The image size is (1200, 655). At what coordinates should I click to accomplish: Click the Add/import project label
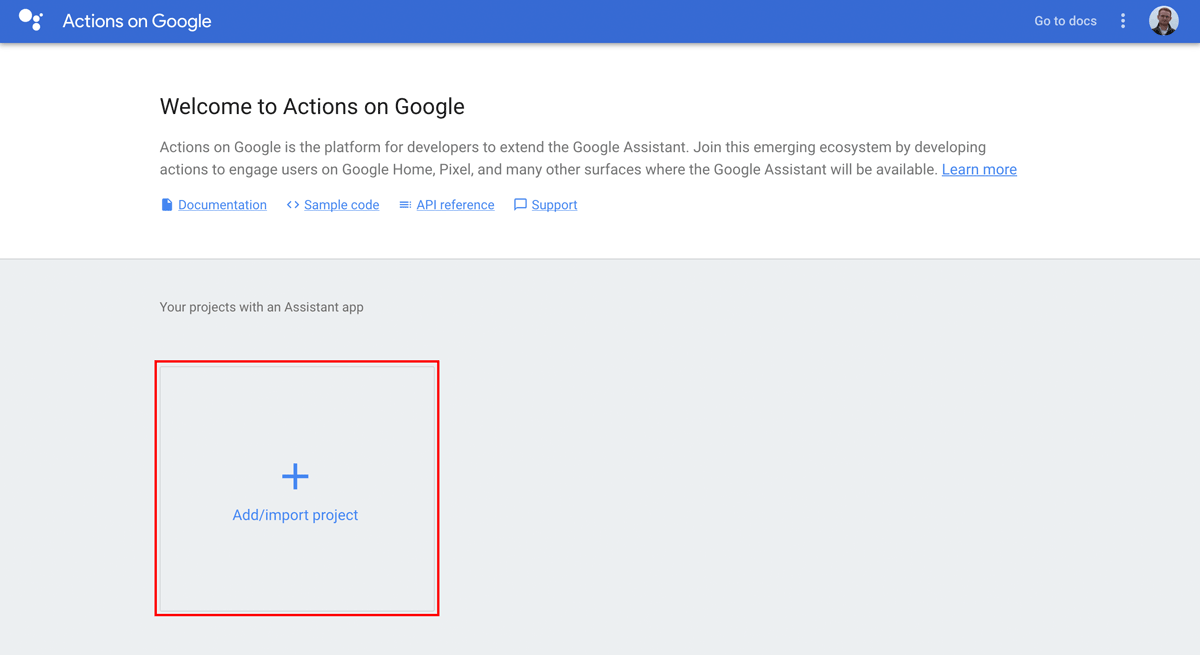295,515
